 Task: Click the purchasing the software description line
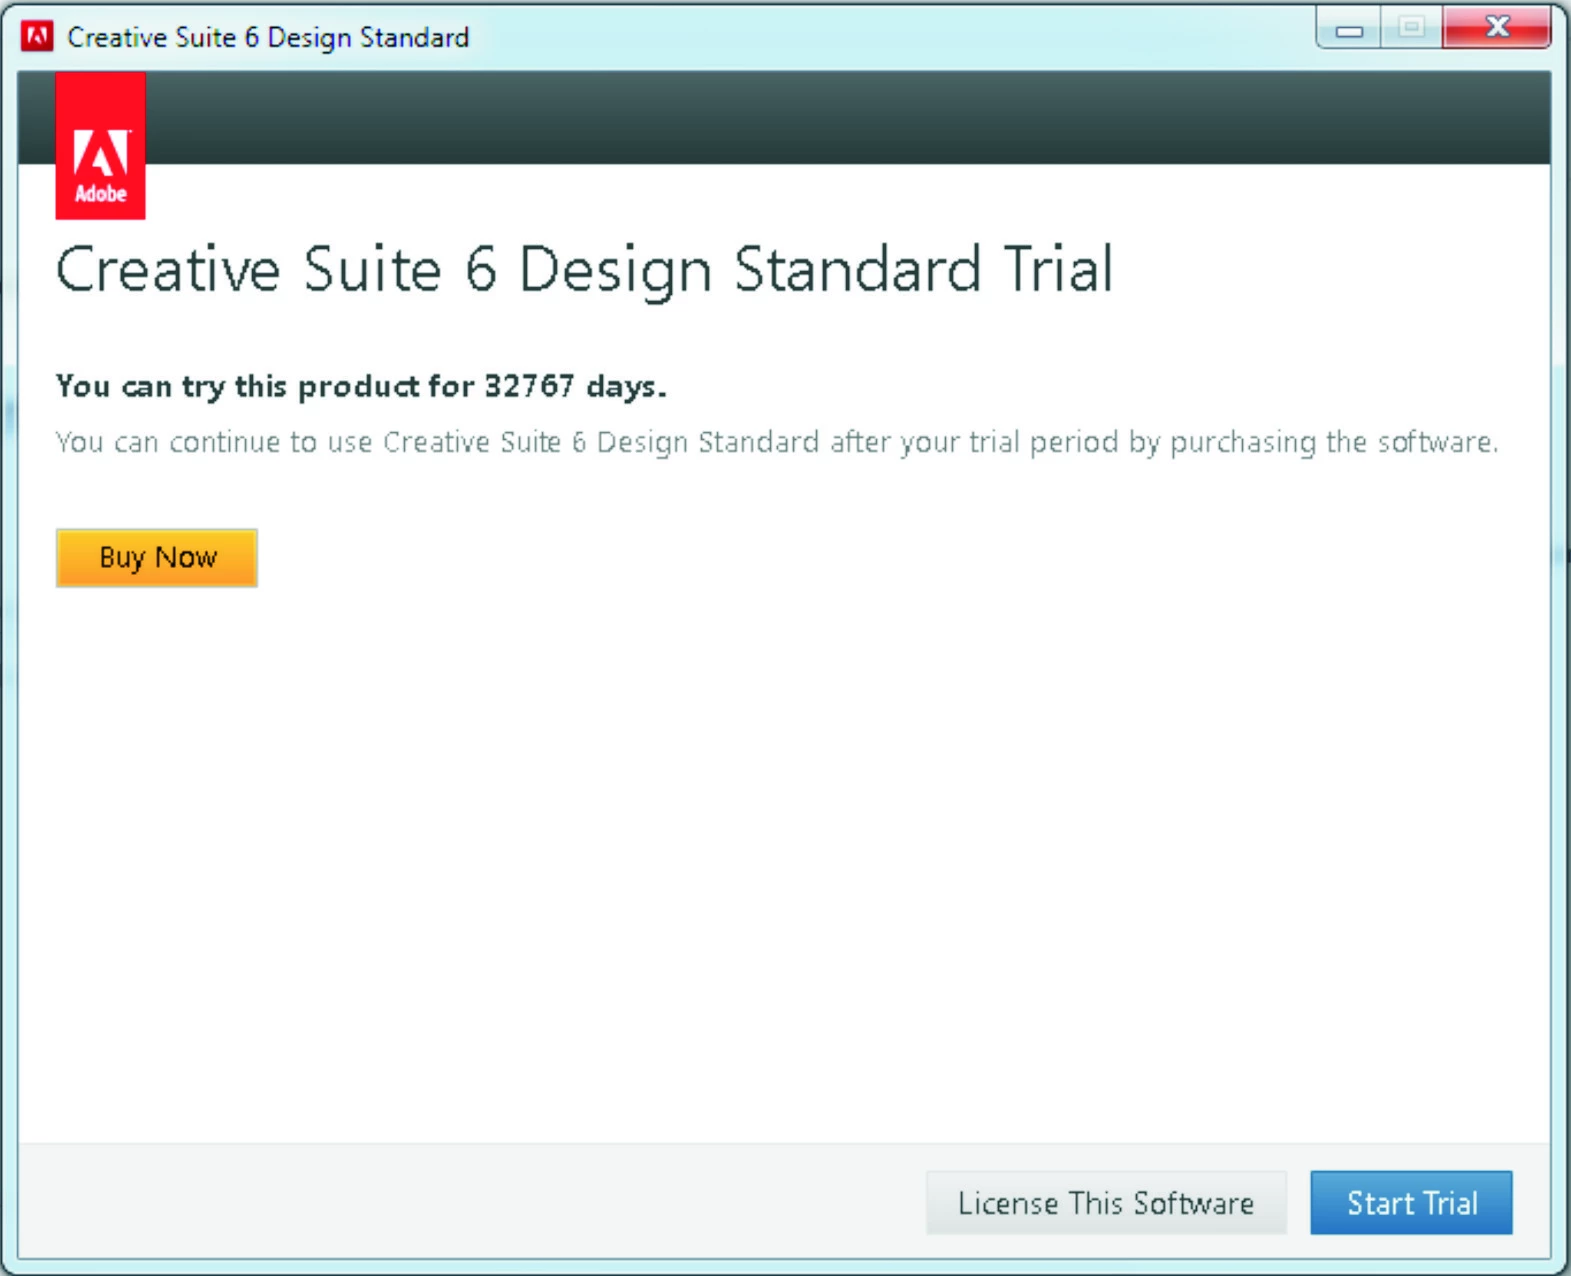[x=777, y=442]
